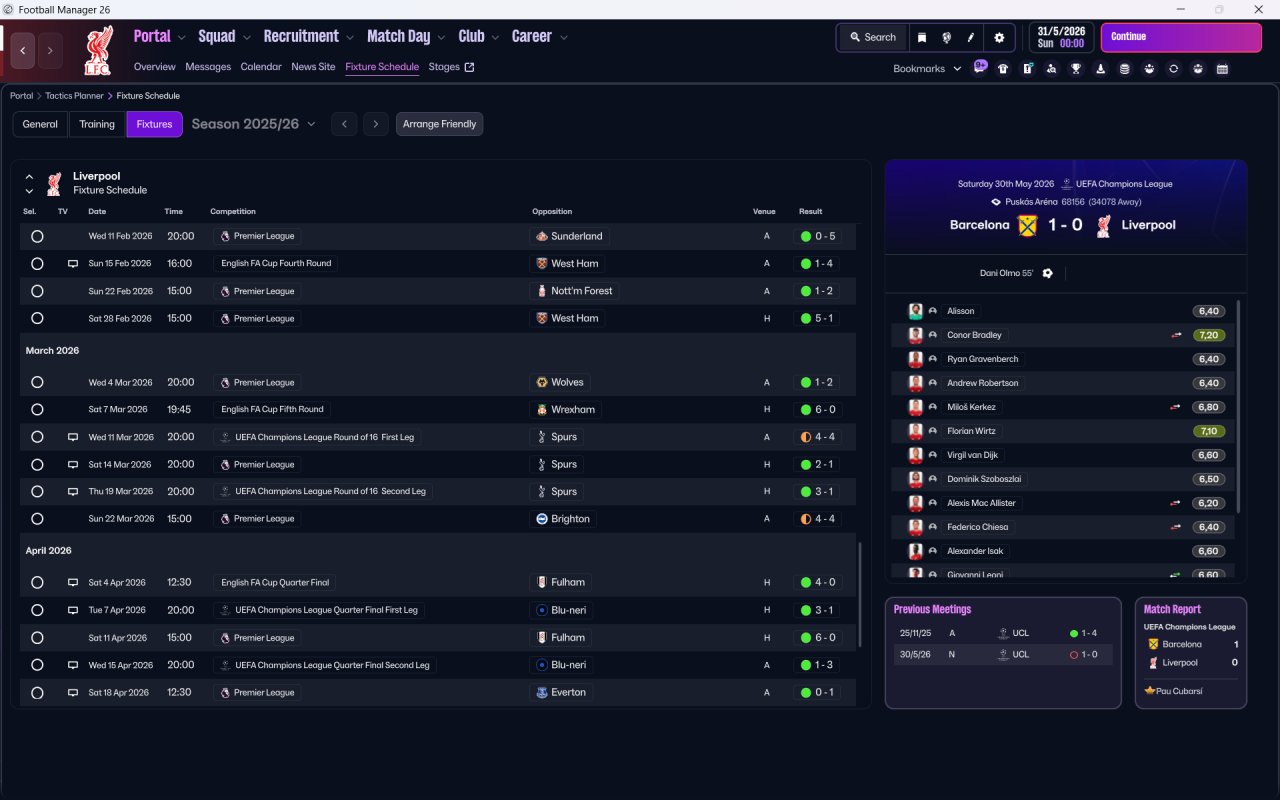
Task: Switch to the Training tab
Action: (97, 124)
